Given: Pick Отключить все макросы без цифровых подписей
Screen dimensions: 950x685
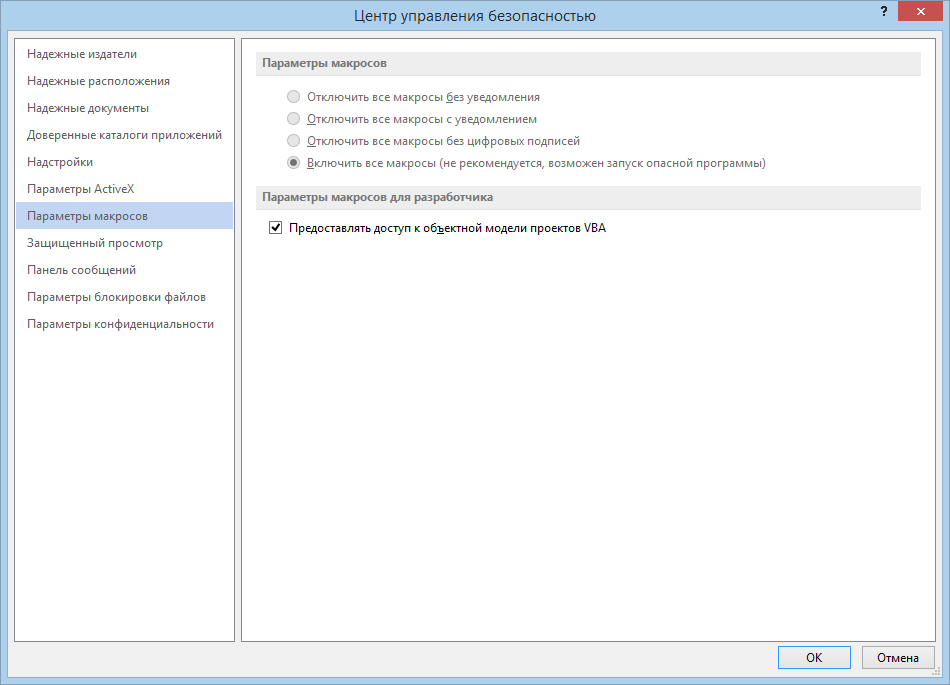Looking at the screenshot, I should [293, 141].
